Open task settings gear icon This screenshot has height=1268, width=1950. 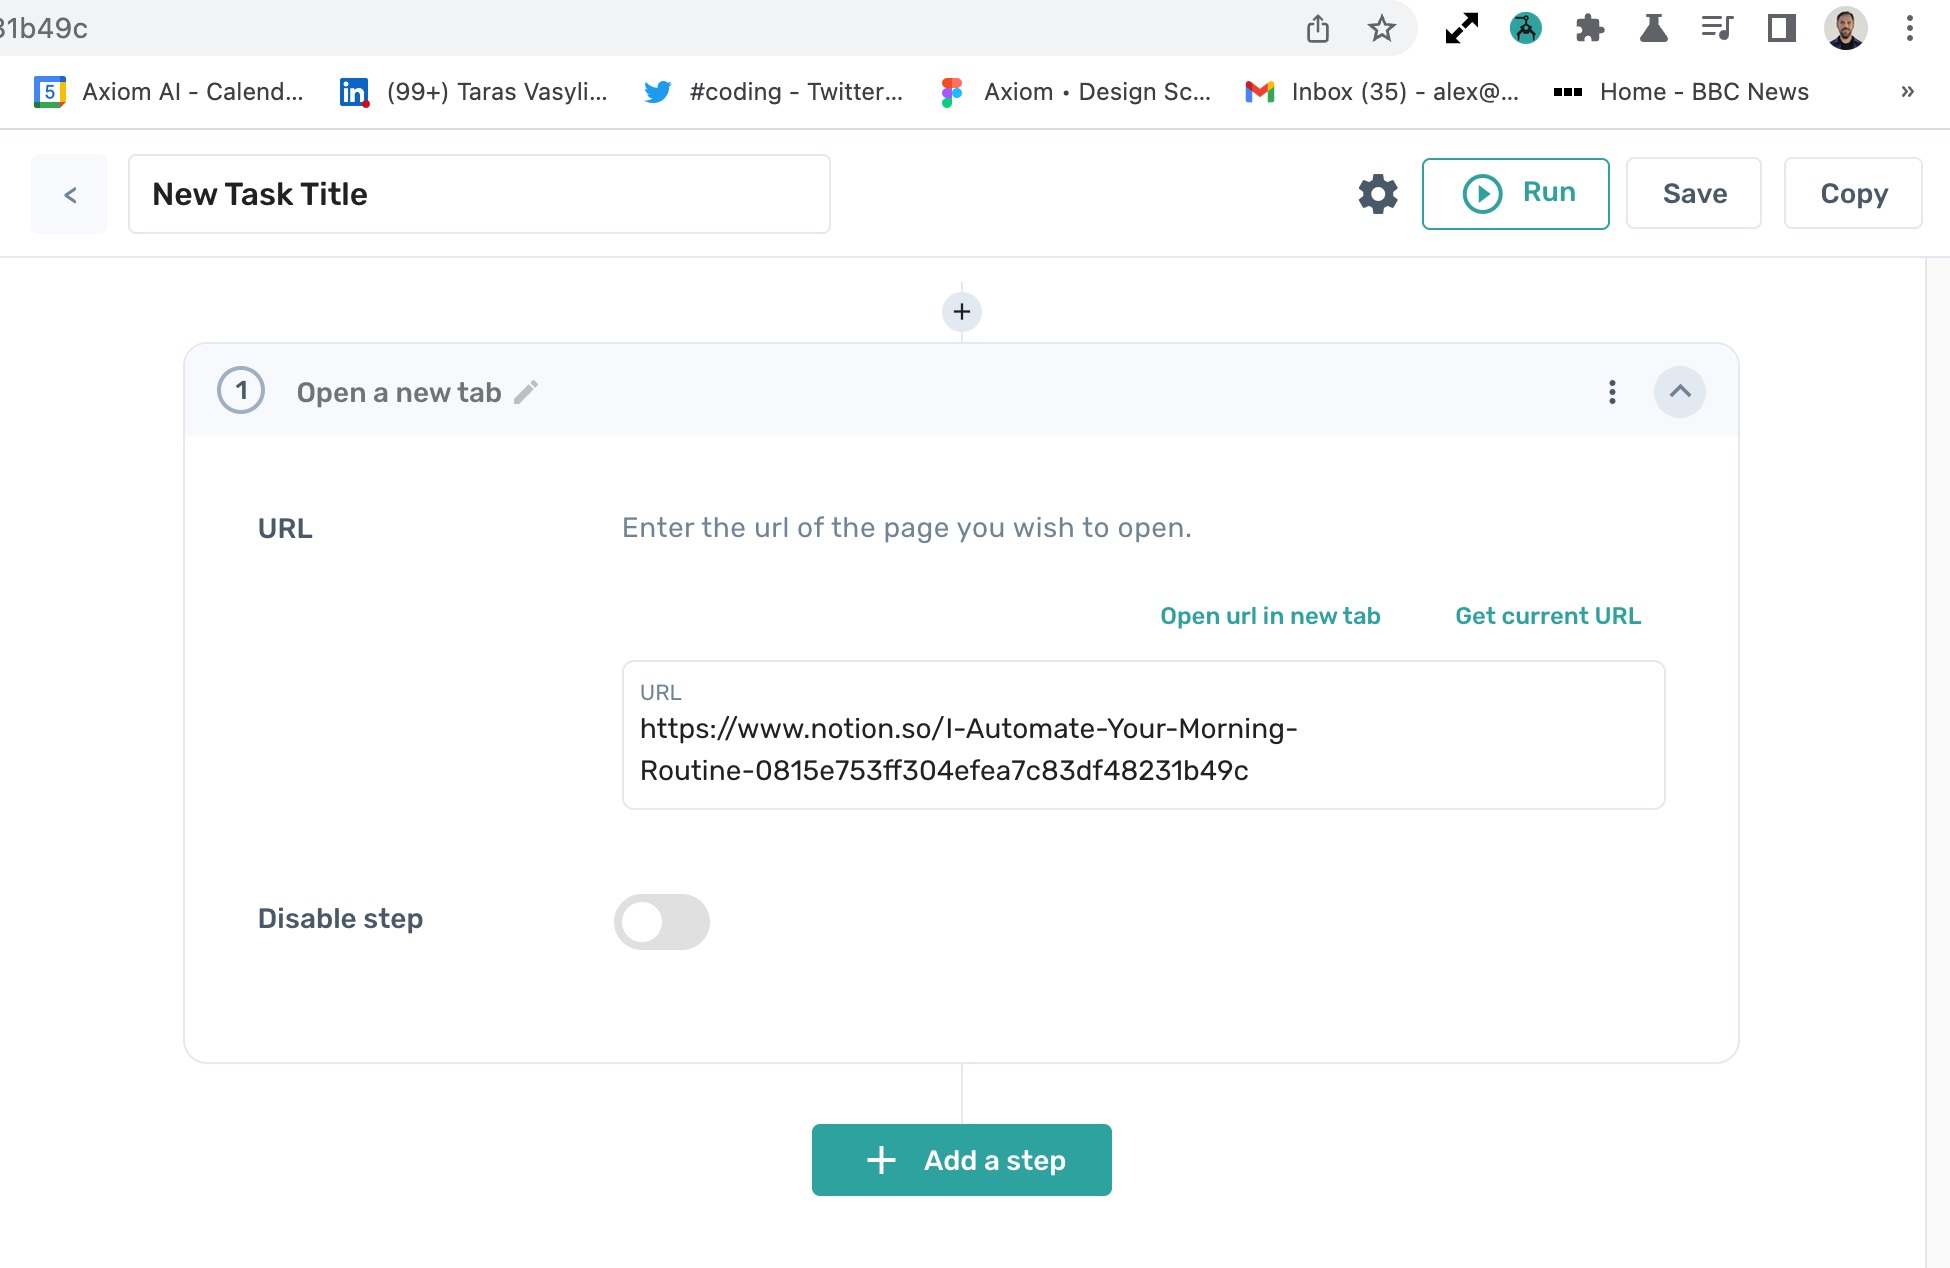click(1377, 194)
